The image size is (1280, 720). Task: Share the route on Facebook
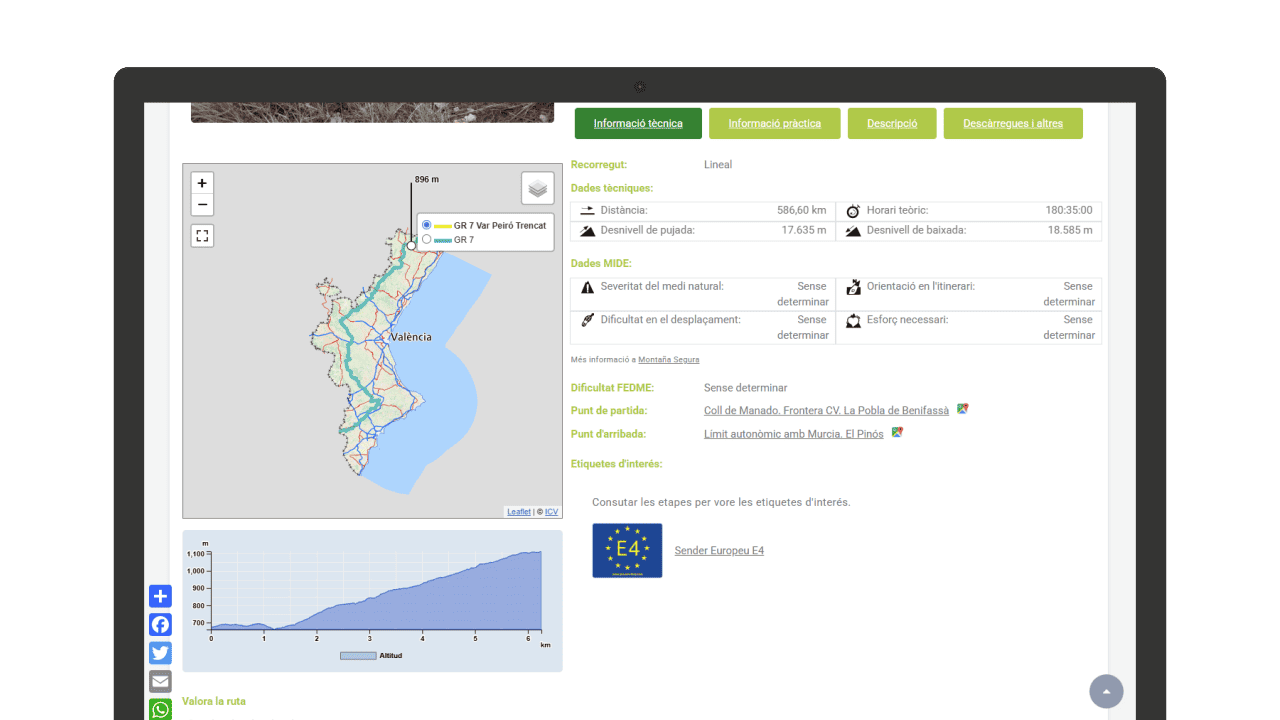160,625
